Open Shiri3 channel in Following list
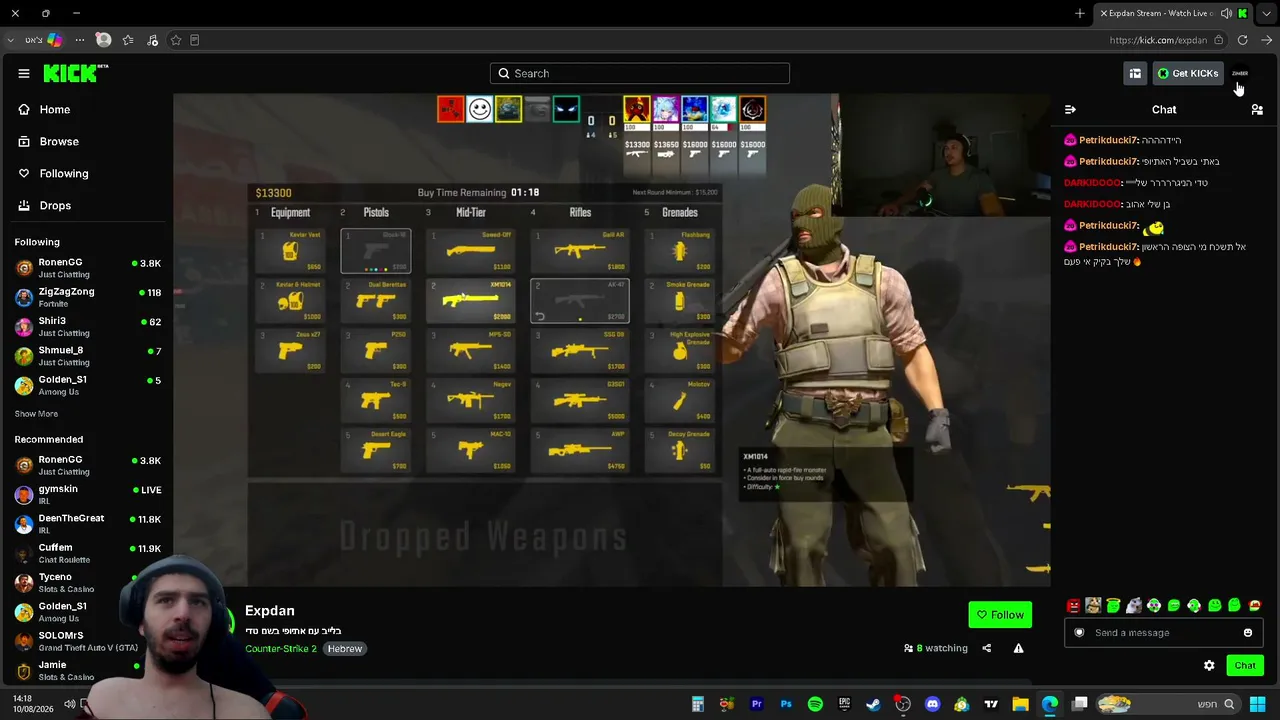Screen dimensions: 1280x720 pos(88,326)
